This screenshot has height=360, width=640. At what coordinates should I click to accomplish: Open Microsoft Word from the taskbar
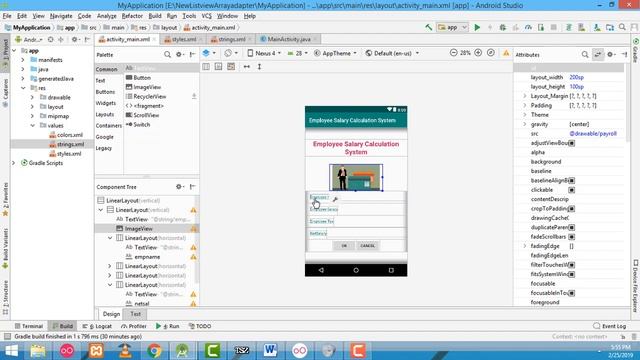tap(270, 351)
